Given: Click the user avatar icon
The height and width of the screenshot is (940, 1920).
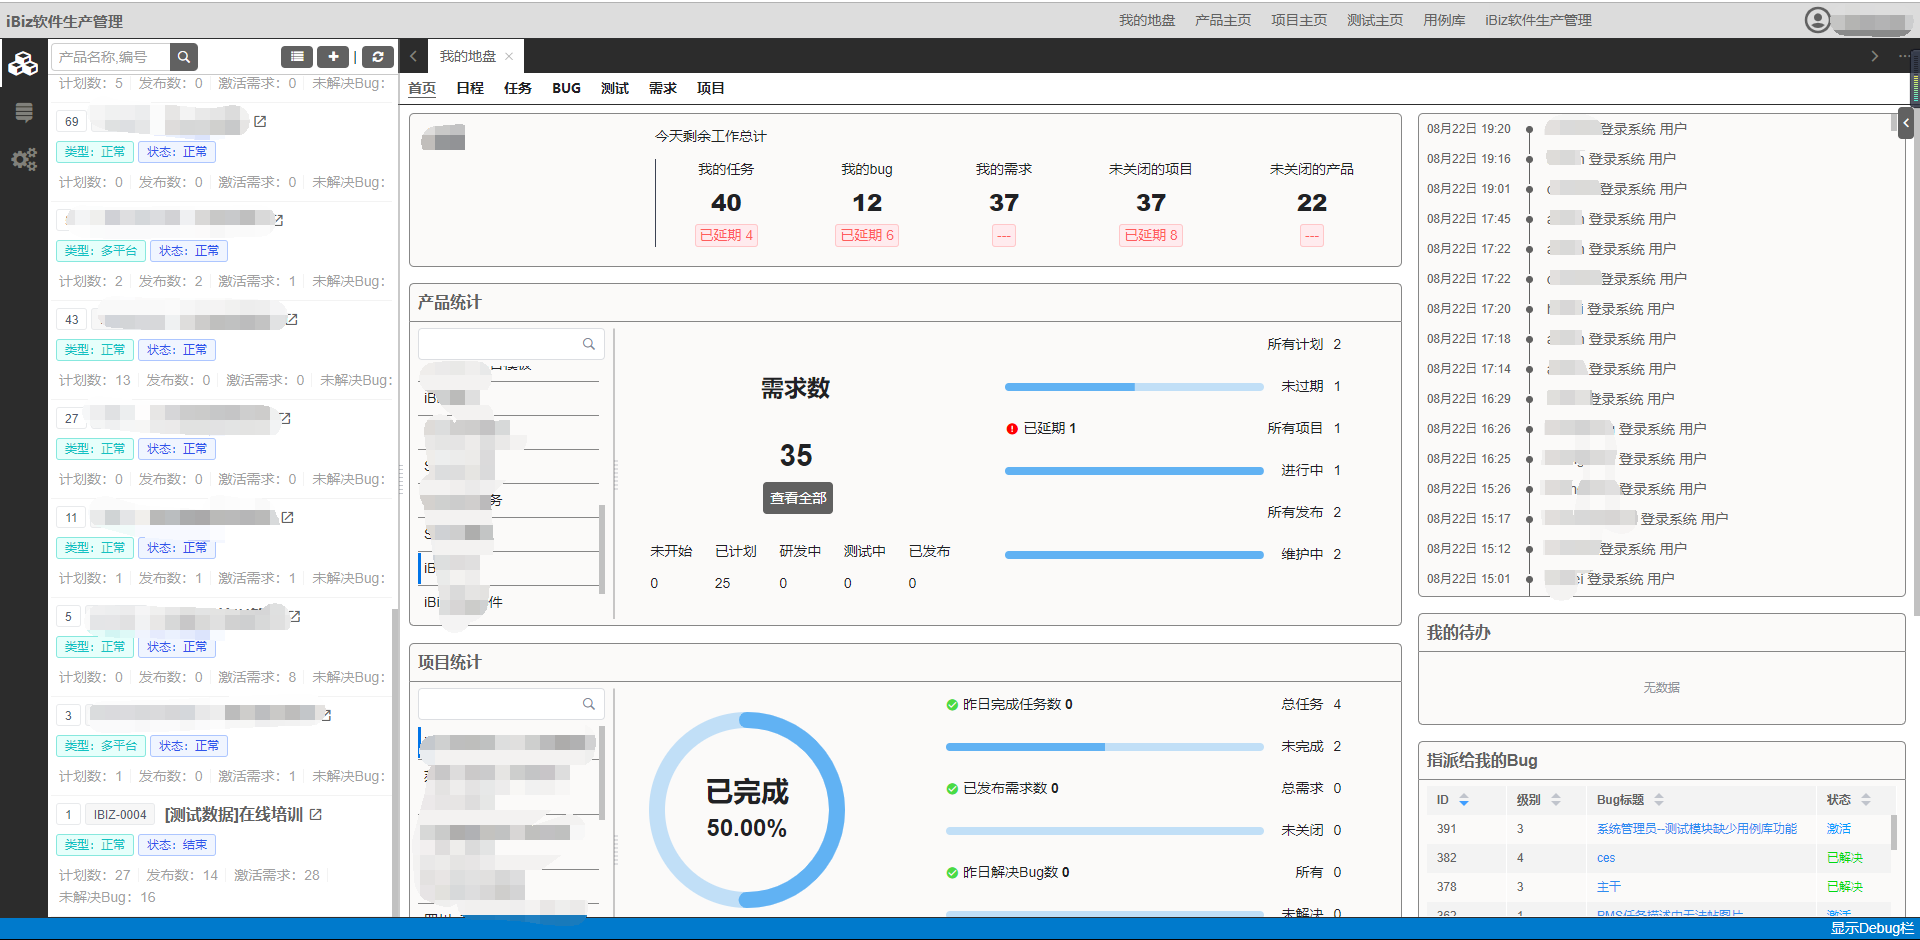Looking at the screenshot, I should [1817, 20].
